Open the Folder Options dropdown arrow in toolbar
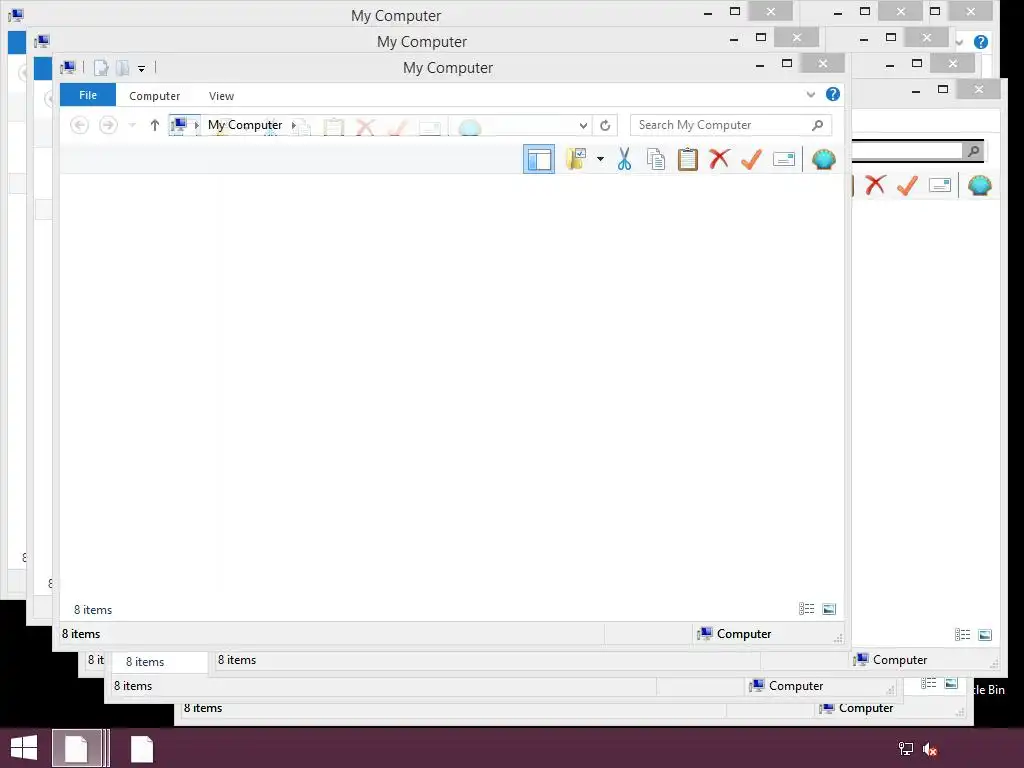The image size is (1024, 768). tap(600, 159)
